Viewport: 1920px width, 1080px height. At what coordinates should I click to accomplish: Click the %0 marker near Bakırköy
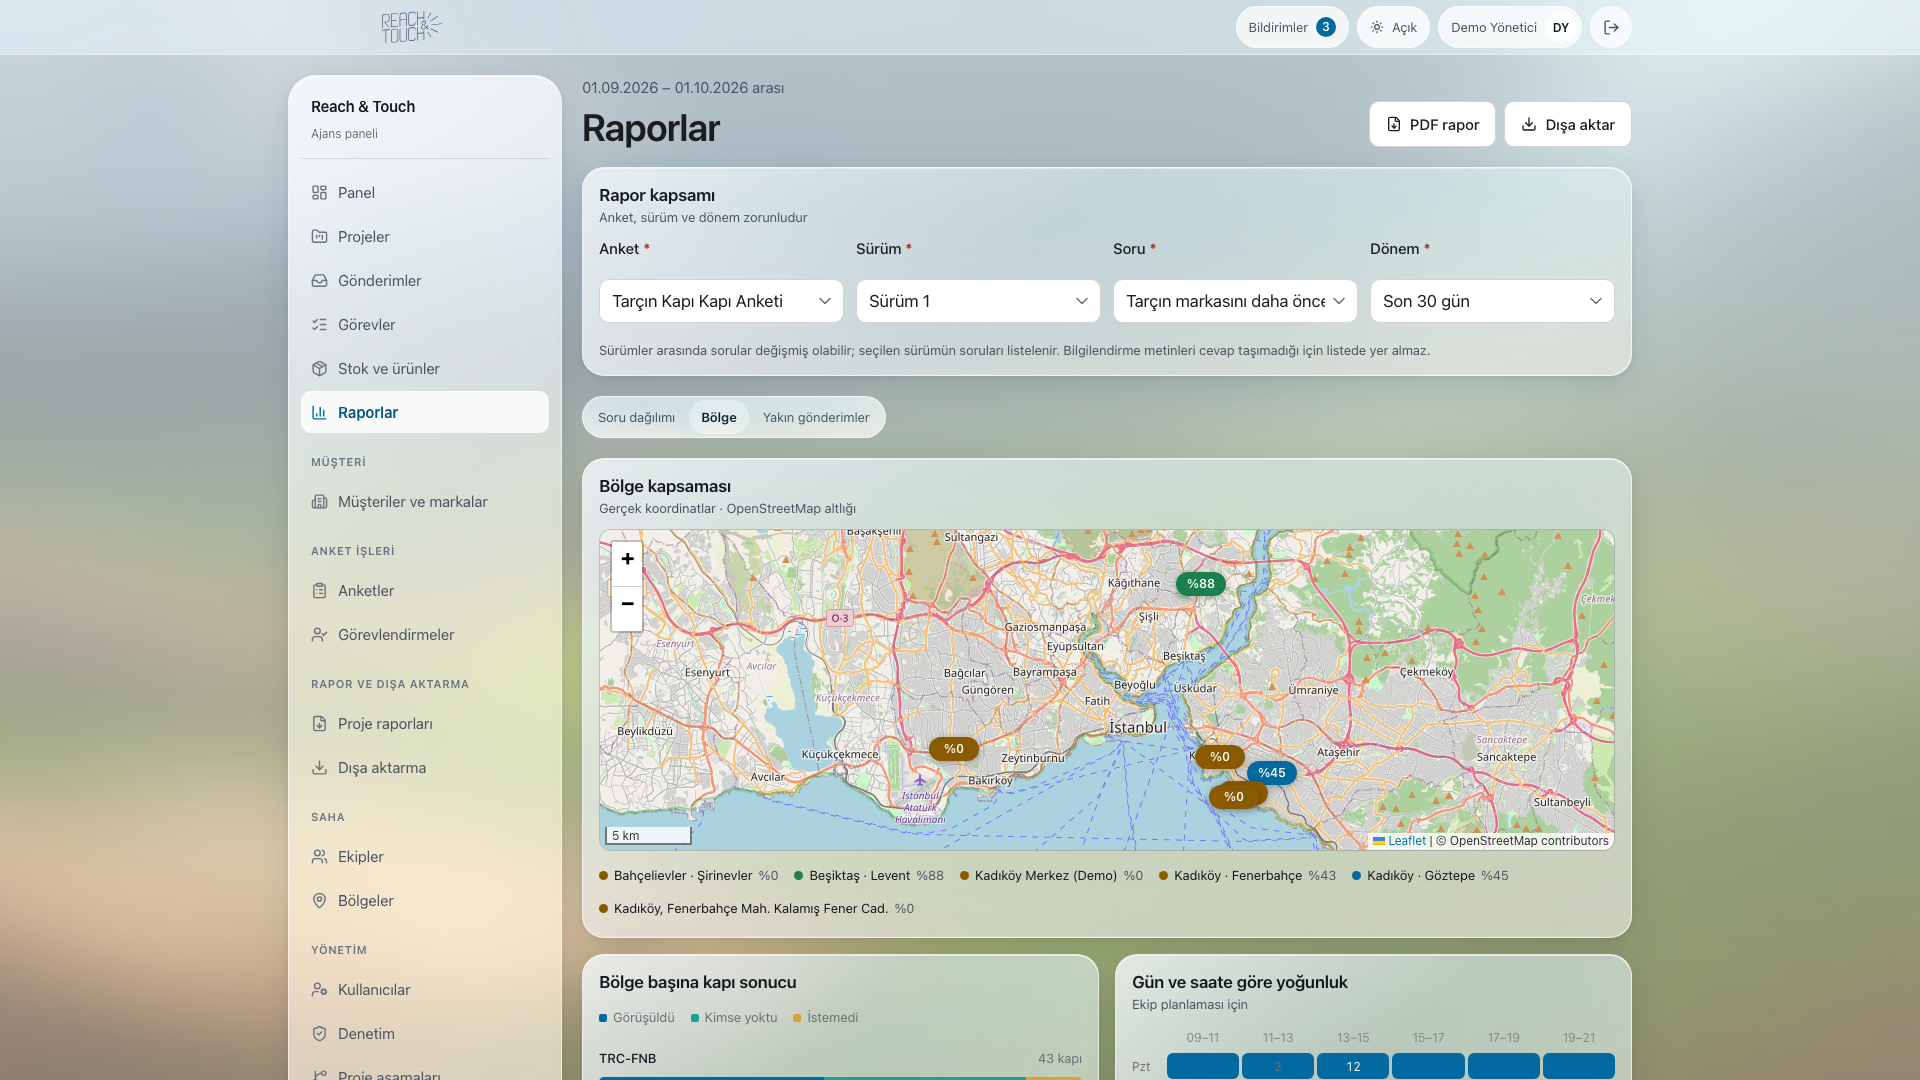[x=953, y=749]
